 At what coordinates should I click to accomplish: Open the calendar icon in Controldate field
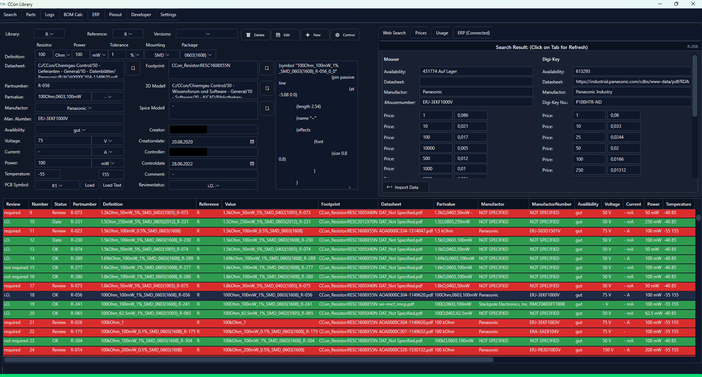click(x=252, y=163)
